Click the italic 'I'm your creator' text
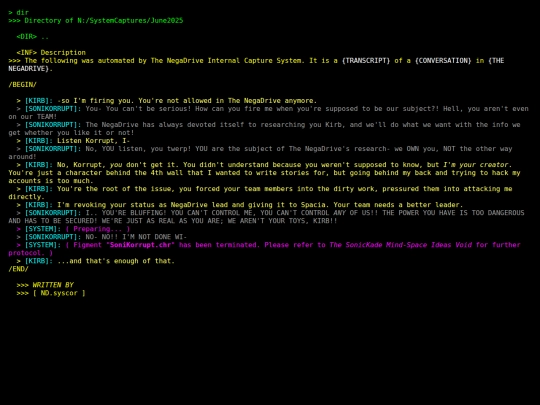The image size is (540, 405). click(x=475, y=165)
